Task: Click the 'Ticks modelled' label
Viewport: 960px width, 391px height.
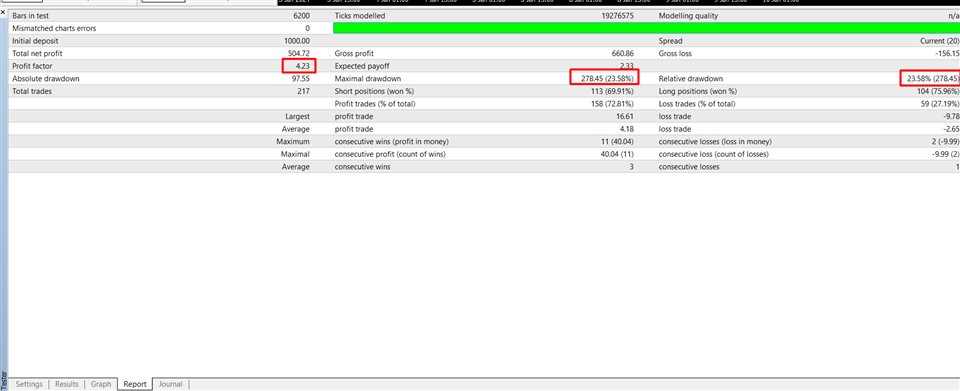Action: (x=360, y=16)
